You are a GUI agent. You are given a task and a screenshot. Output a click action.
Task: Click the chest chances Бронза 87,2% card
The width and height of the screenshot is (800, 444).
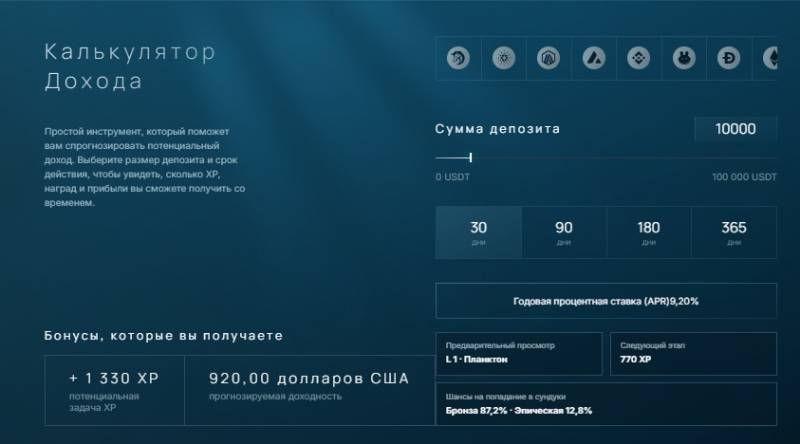(x=606, y=404)
